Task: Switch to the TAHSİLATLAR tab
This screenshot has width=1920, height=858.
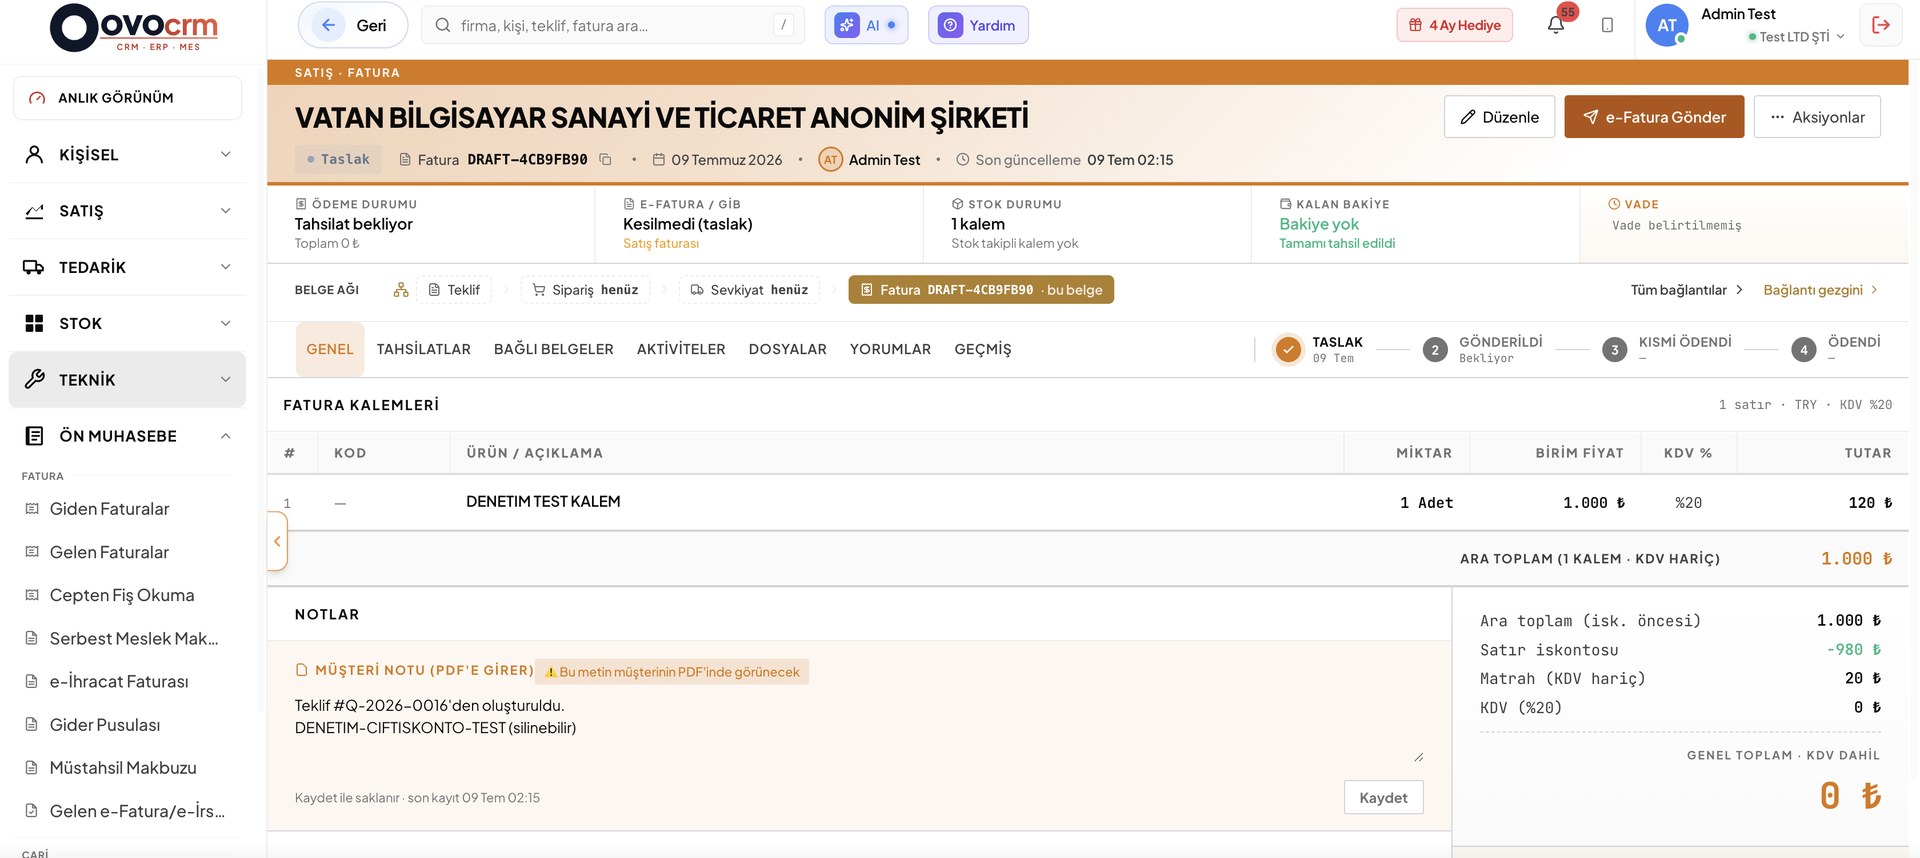Action: tap(424, 349)
